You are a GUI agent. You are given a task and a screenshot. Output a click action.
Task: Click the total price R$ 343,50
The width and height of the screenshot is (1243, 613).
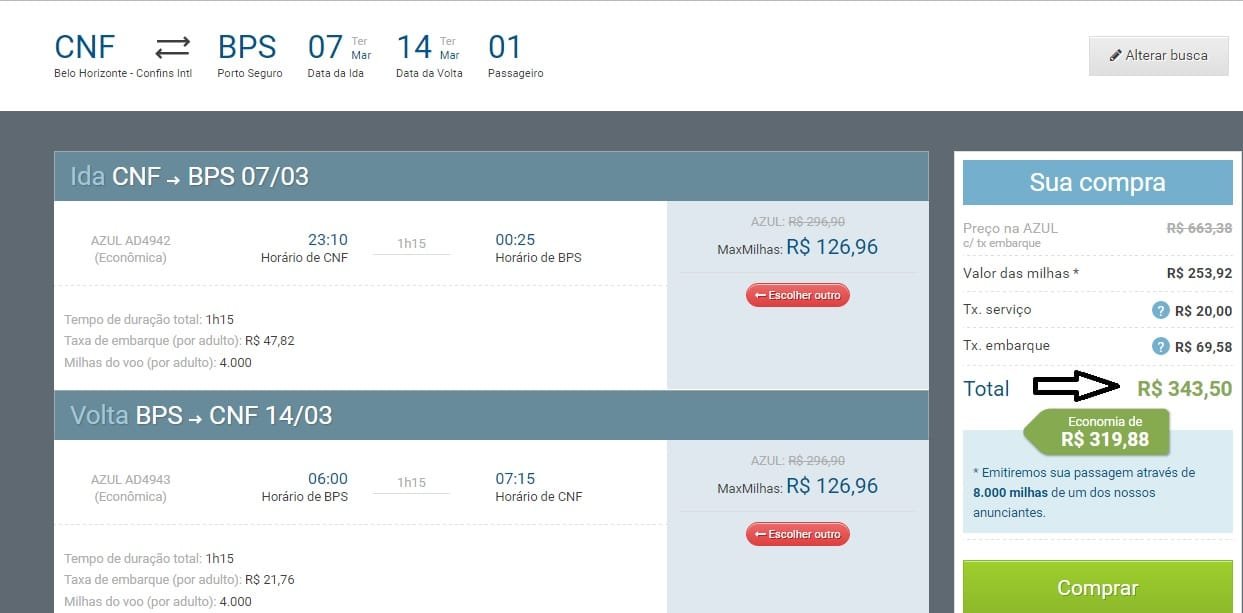(1184, 389)
